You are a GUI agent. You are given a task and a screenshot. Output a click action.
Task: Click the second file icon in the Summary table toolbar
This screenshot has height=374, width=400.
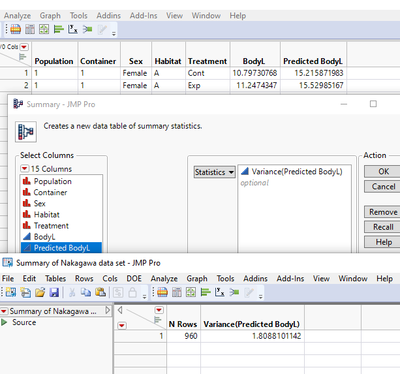(25, 292)
